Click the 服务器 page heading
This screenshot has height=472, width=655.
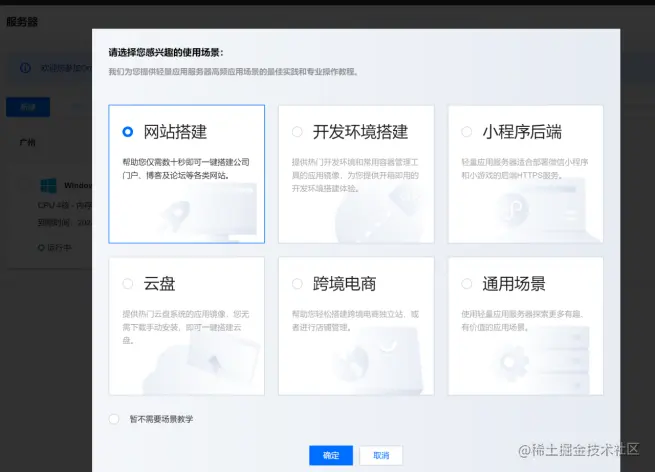point(22,22)
